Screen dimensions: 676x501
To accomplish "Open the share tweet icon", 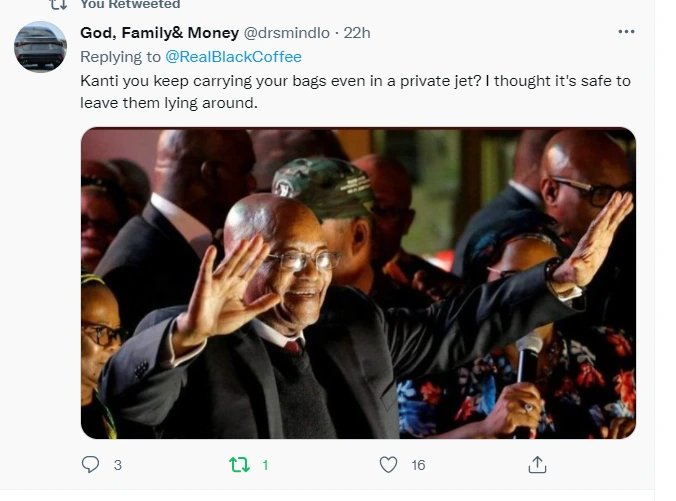I will click(537, 465).
